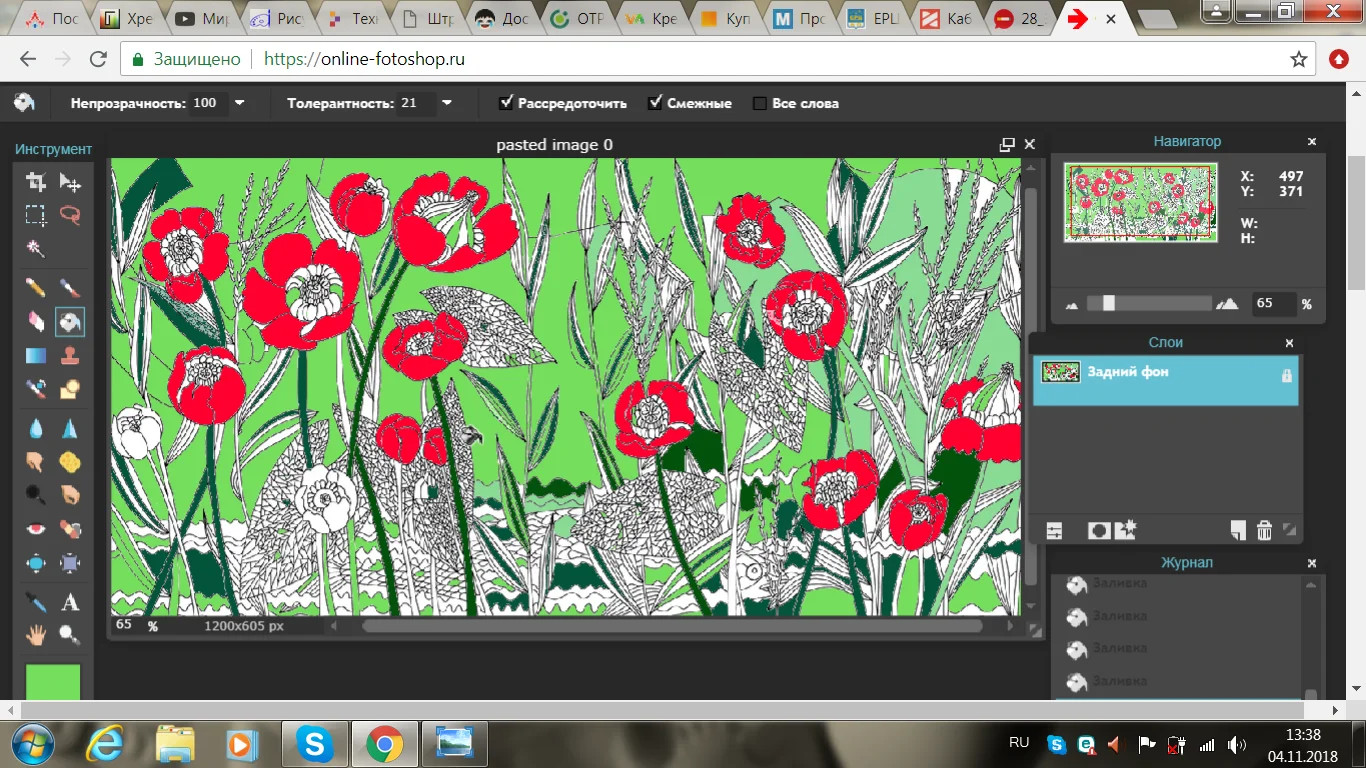Select the Crop tool
This screenshot has width=1366, height=768.
[36, 182]
